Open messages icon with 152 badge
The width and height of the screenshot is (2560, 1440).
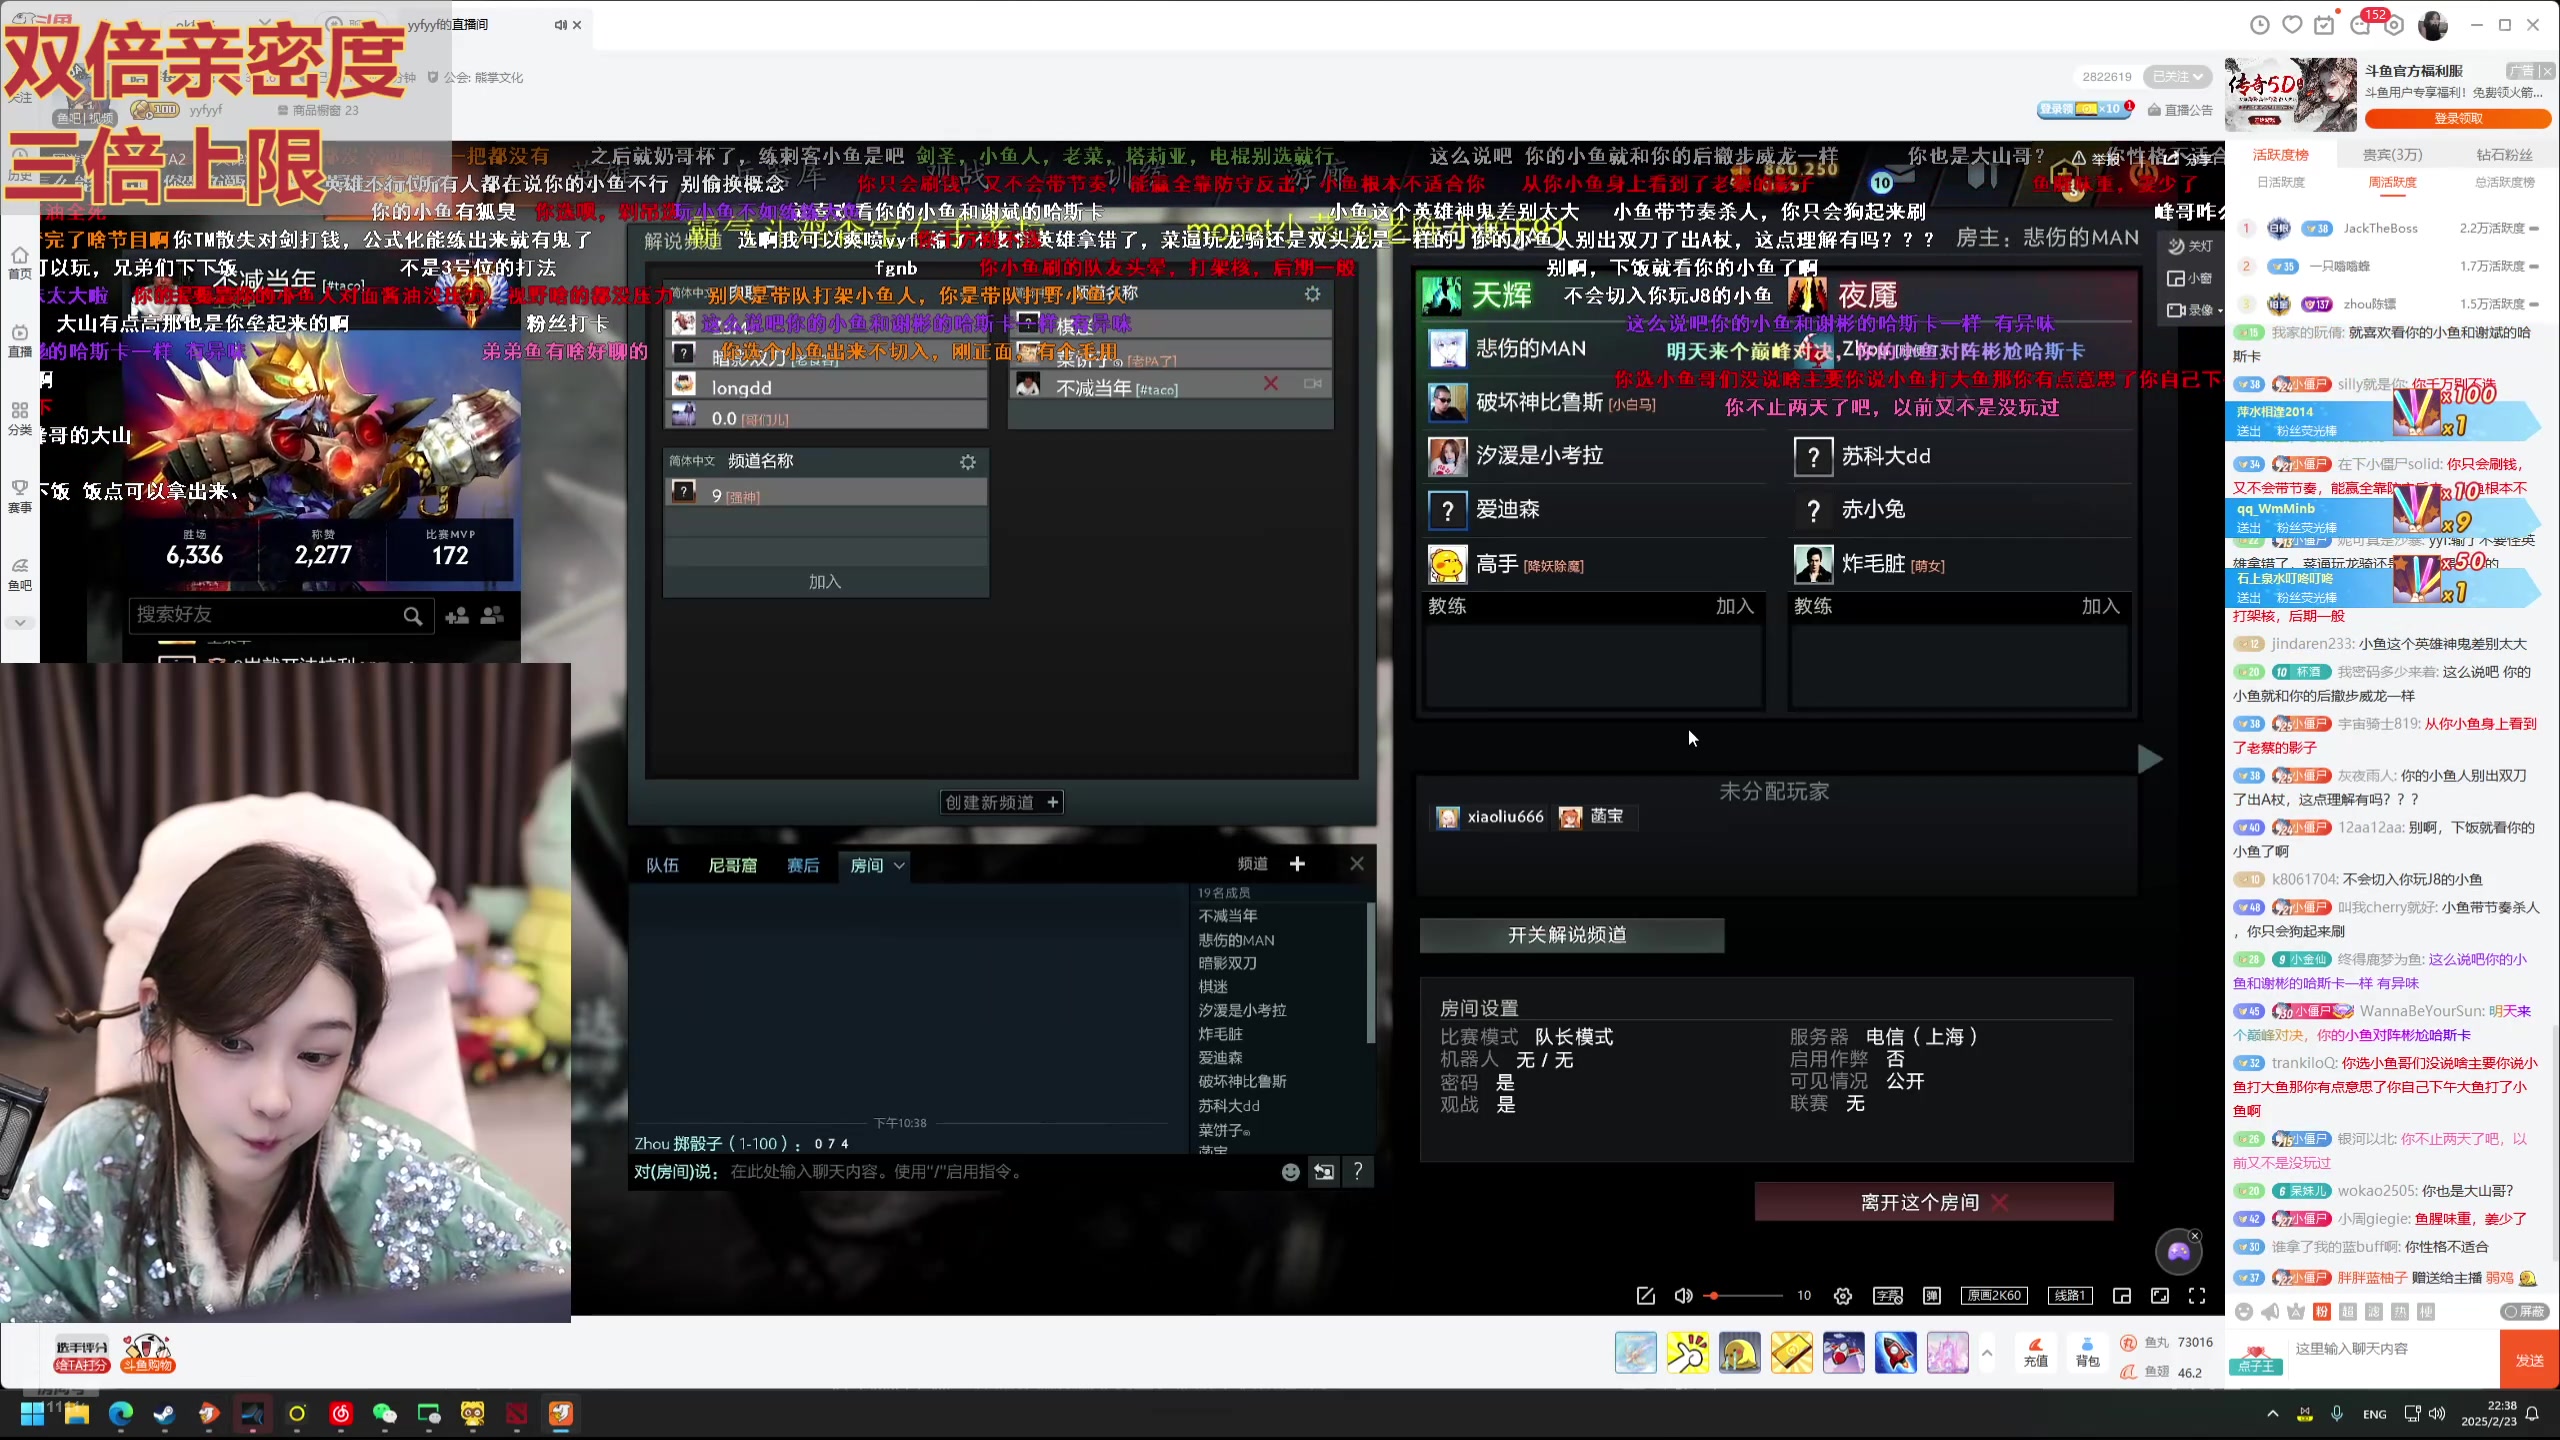pyautogui.click(x=2361, y=25)
